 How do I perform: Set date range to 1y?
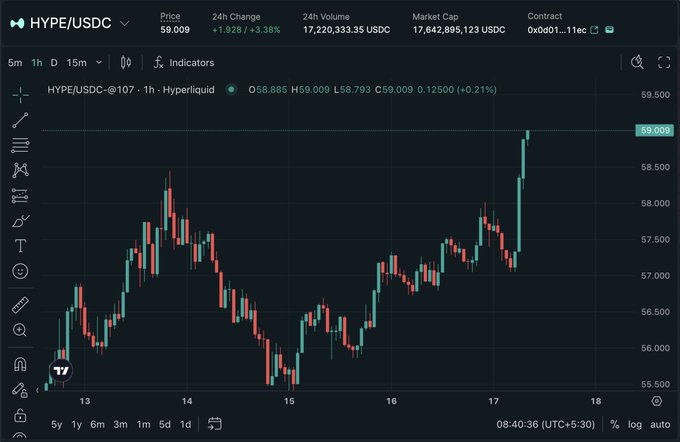tap(77, 424)
